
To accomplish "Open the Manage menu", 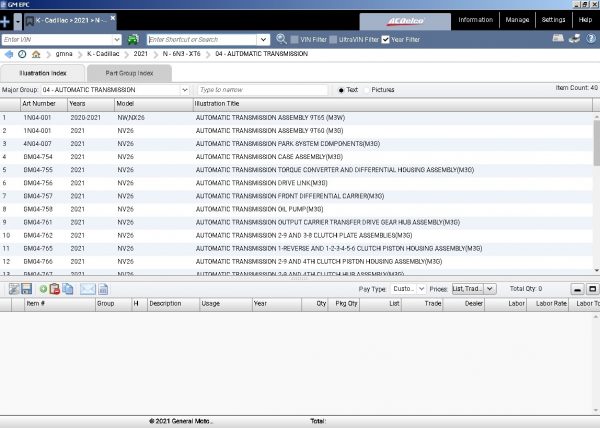I will pyautogui.click(x=517, y=20).
